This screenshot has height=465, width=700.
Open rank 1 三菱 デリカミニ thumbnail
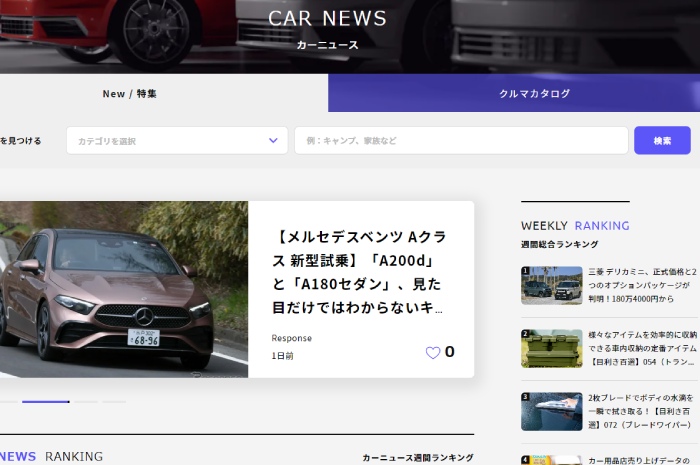(x=552, y=285)
